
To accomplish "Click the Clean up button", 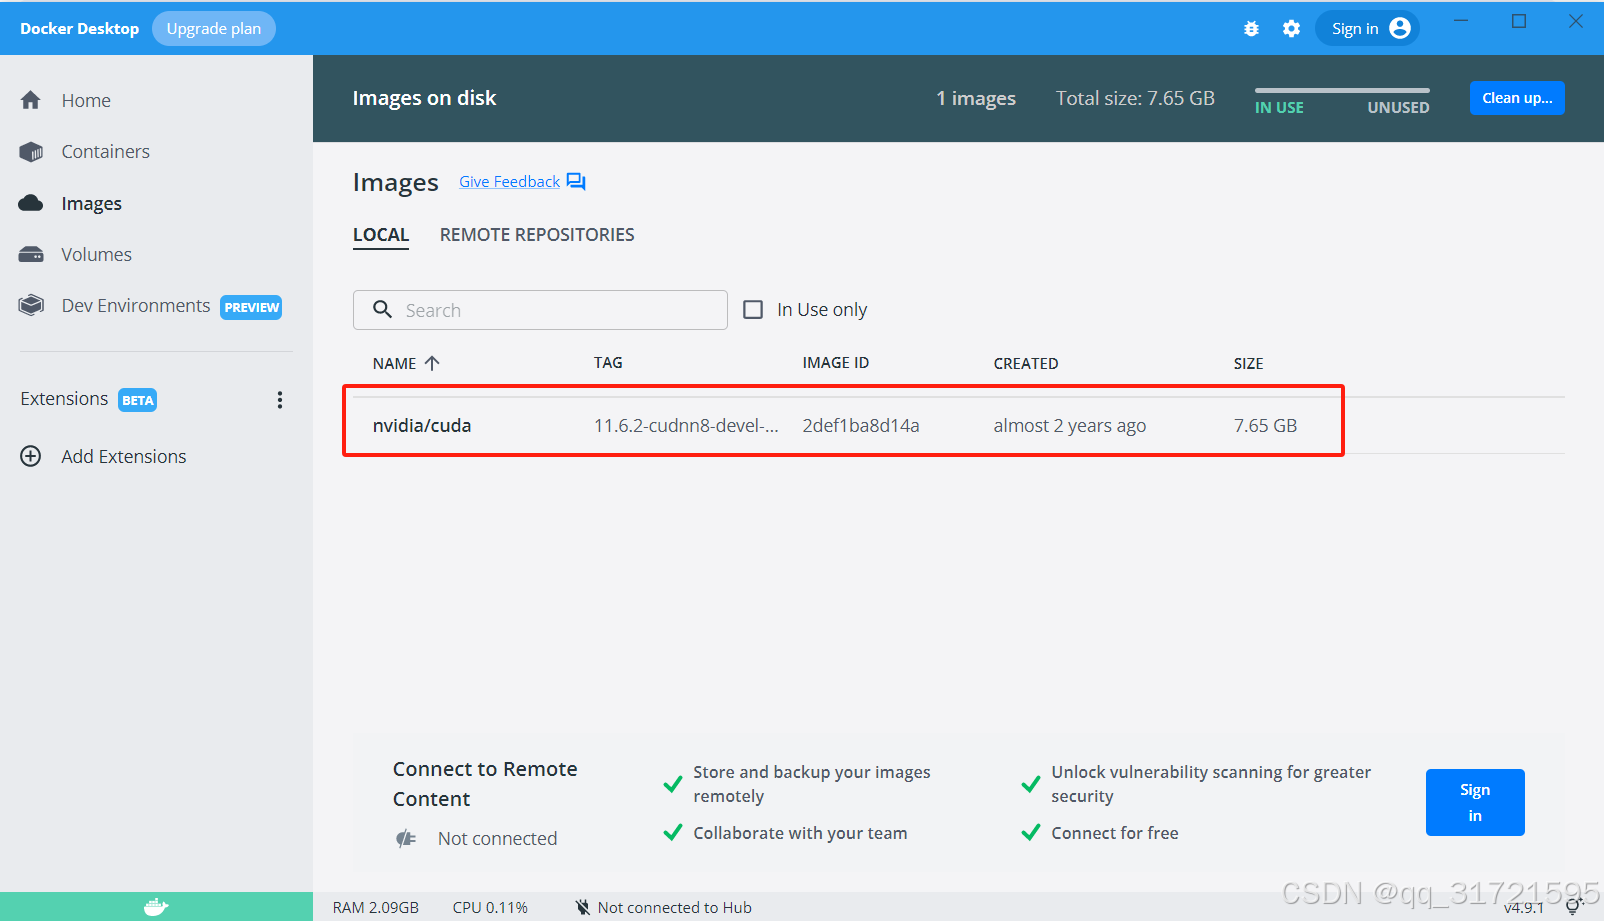I will (x=1516, y=98).
